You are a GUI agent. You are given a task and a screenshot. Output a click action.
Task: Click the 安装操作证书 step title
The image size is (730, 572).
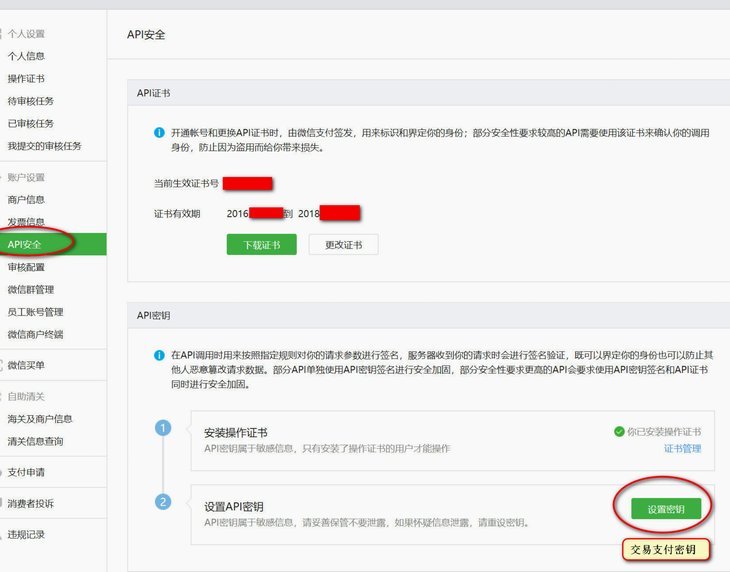(236, 433)
